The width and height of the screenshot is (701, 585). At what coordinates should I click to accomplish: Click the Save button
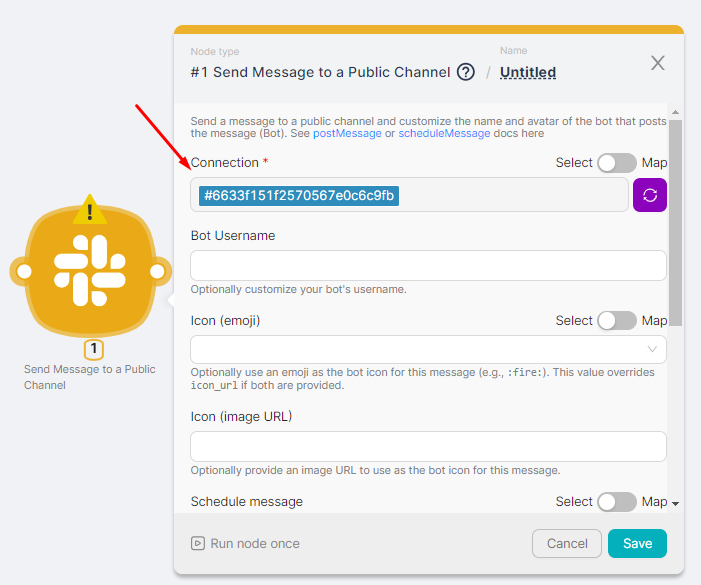(637, 544)
